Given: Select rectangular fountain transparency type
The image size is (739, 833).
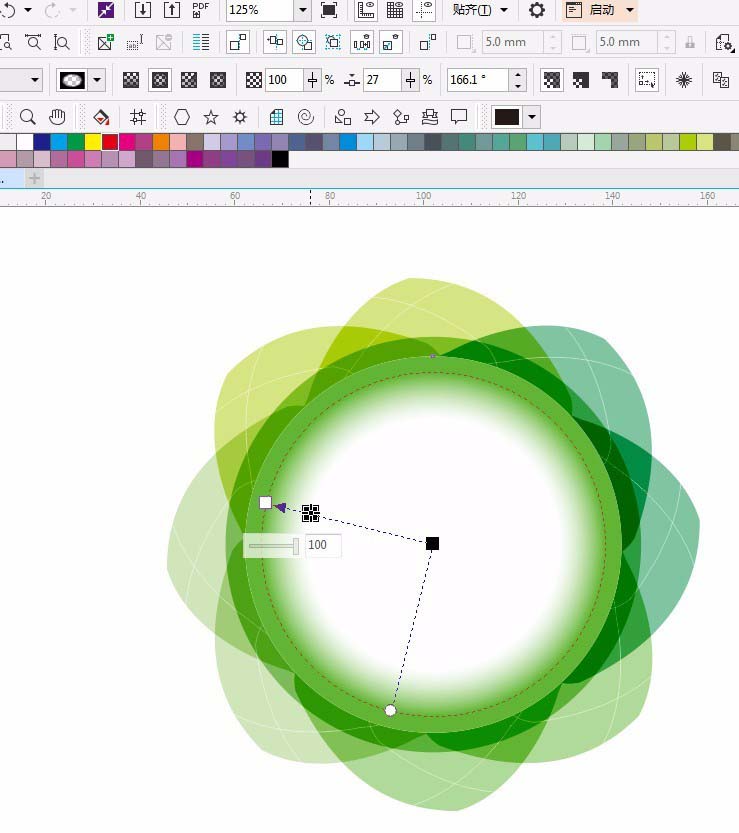Looking at the screenshot, I should (218, 80).
